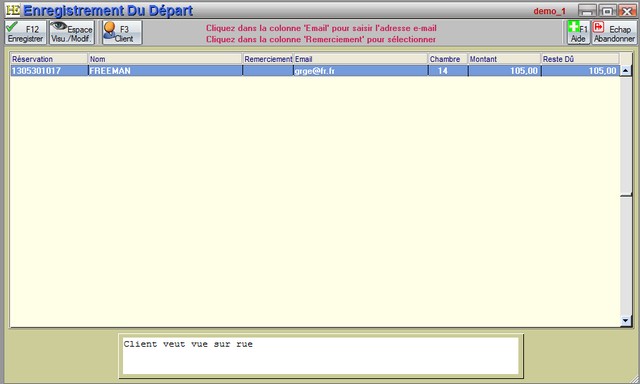This screenshot has width=640, height=384.
Task: Maximize the Enregistrement Du Départ window
Action: point(607,11)
